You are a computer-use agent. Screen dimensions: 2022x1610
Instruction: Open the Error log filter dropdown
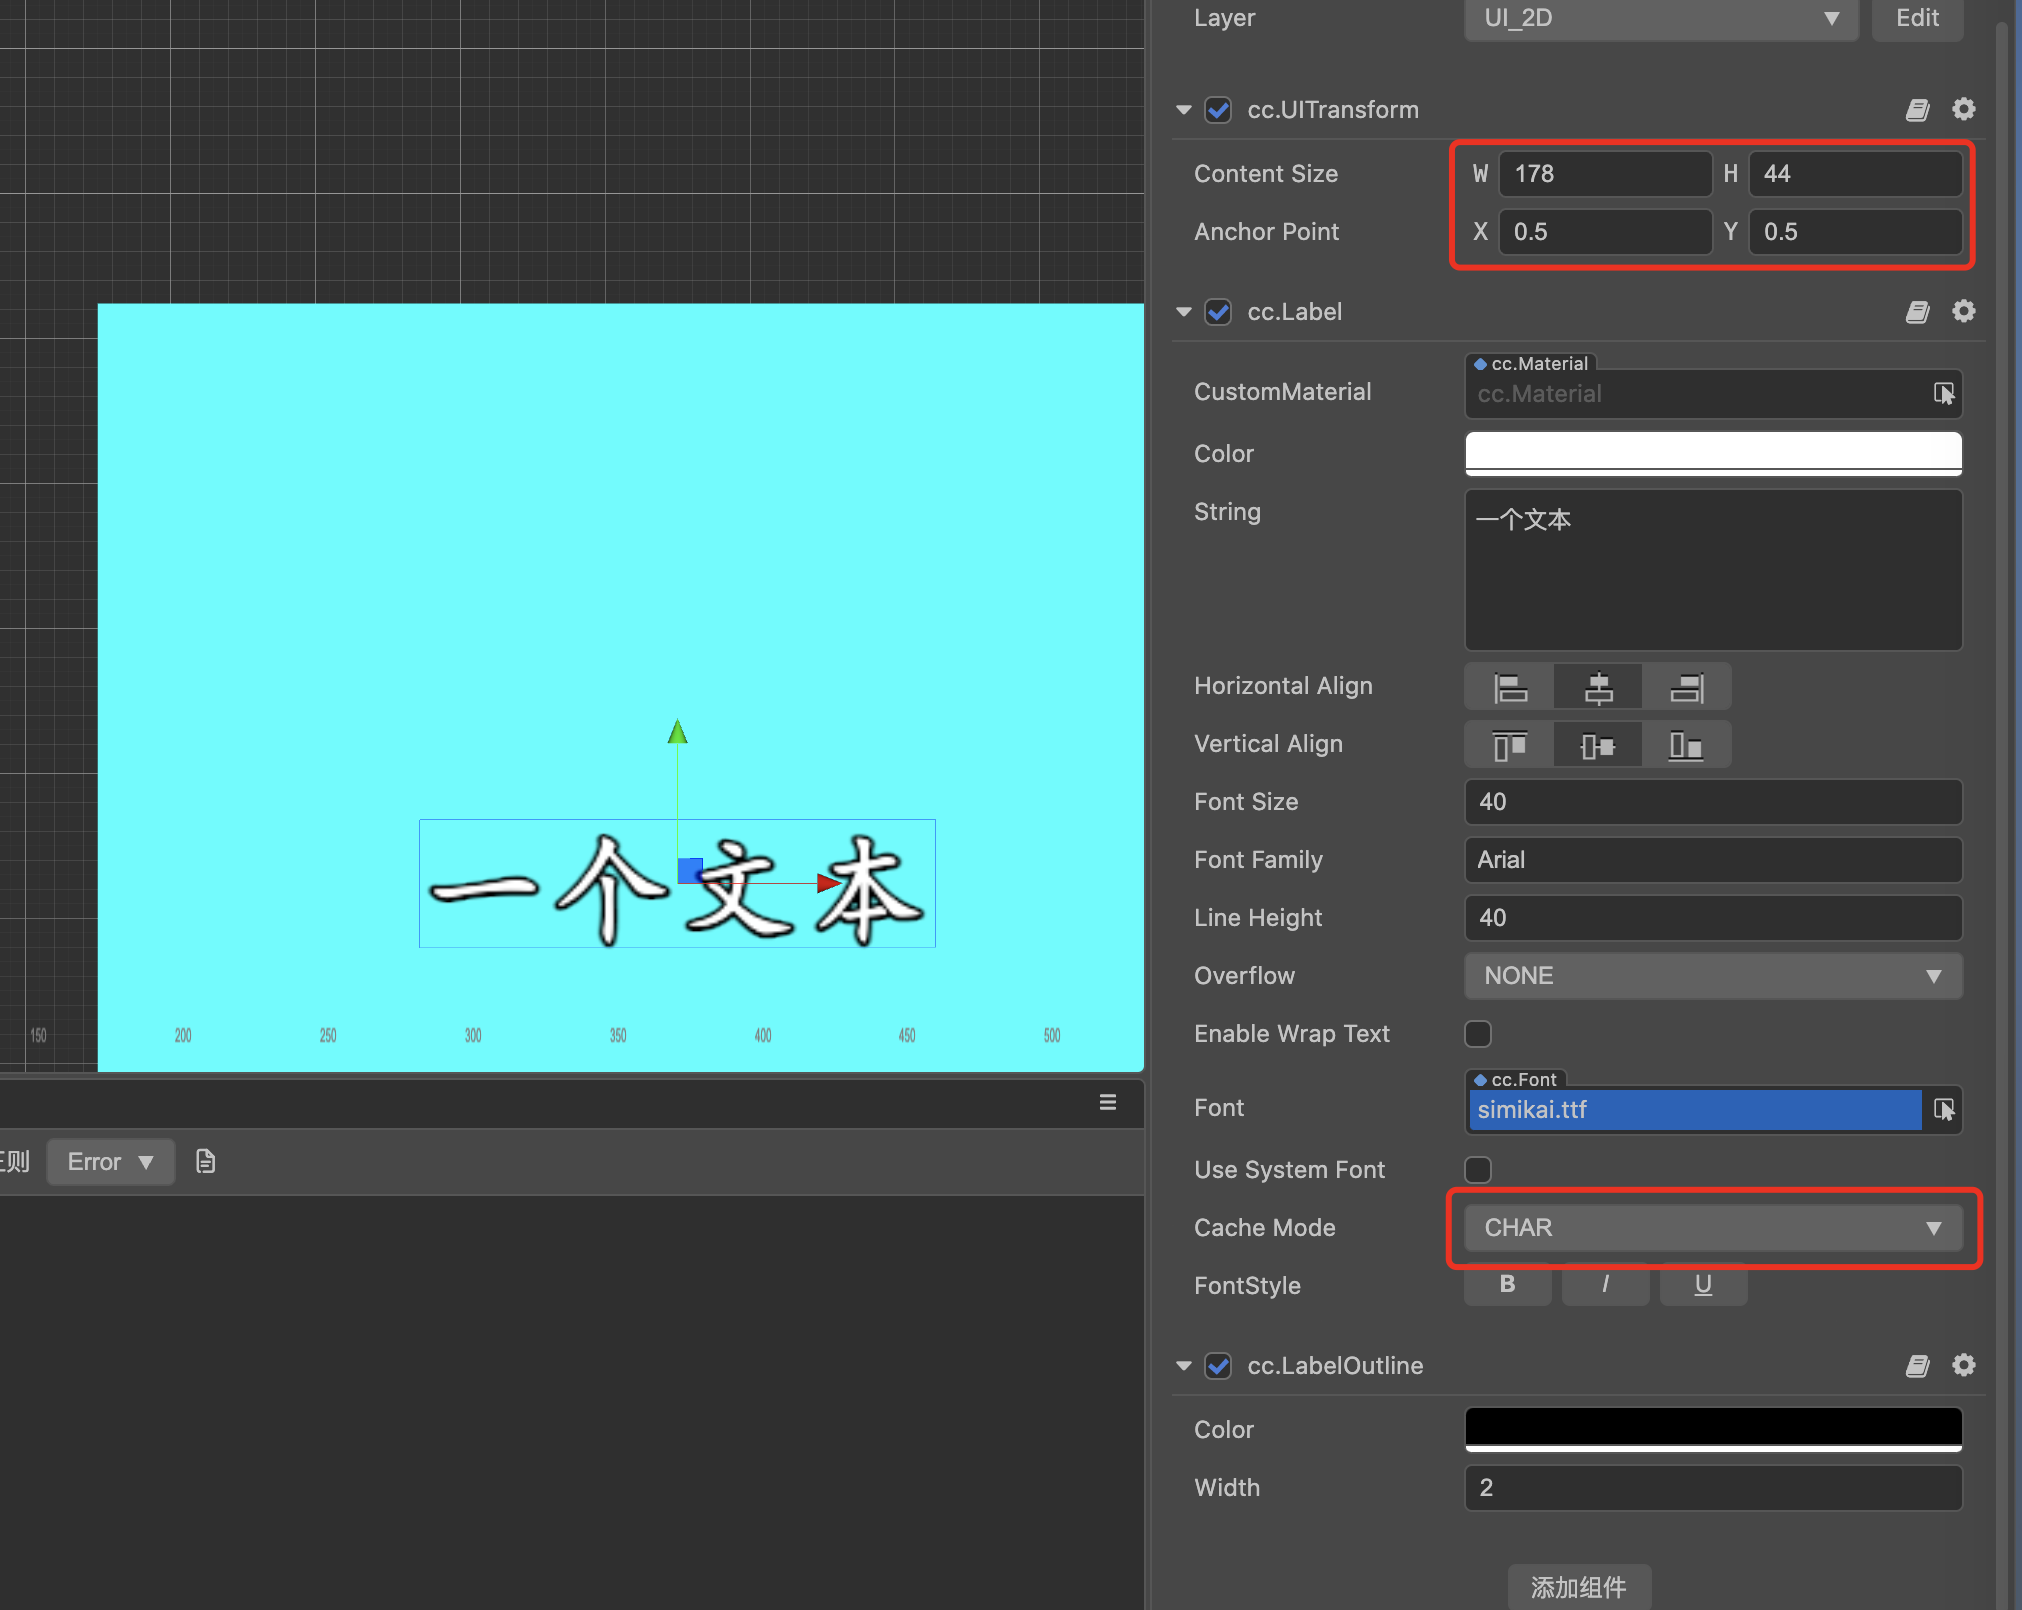pos(110,1161)
